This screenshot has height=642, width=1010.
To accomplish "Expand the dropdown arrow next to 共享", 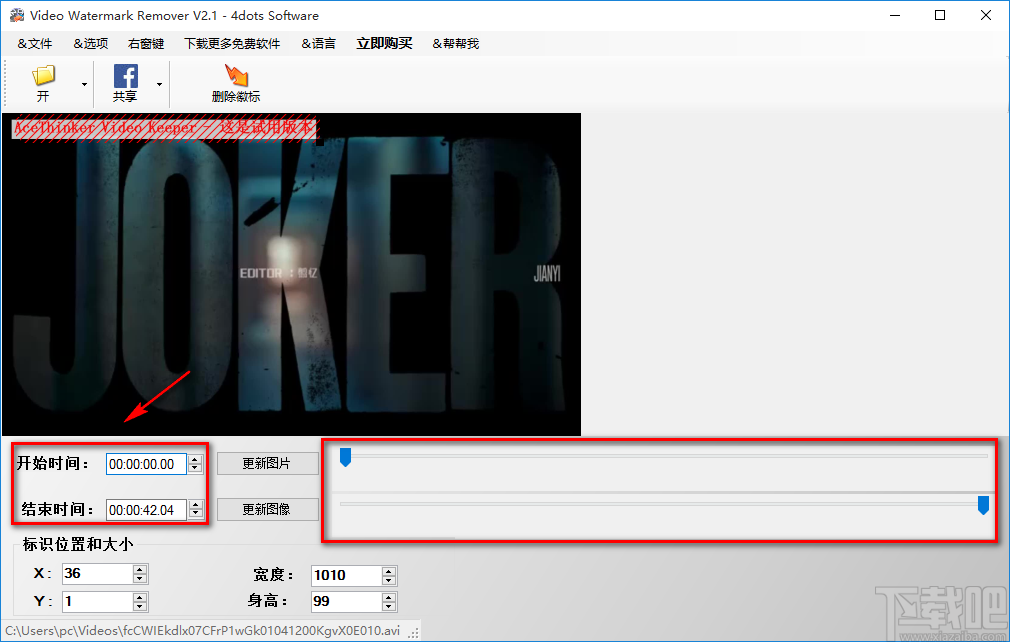I will 160,85.
